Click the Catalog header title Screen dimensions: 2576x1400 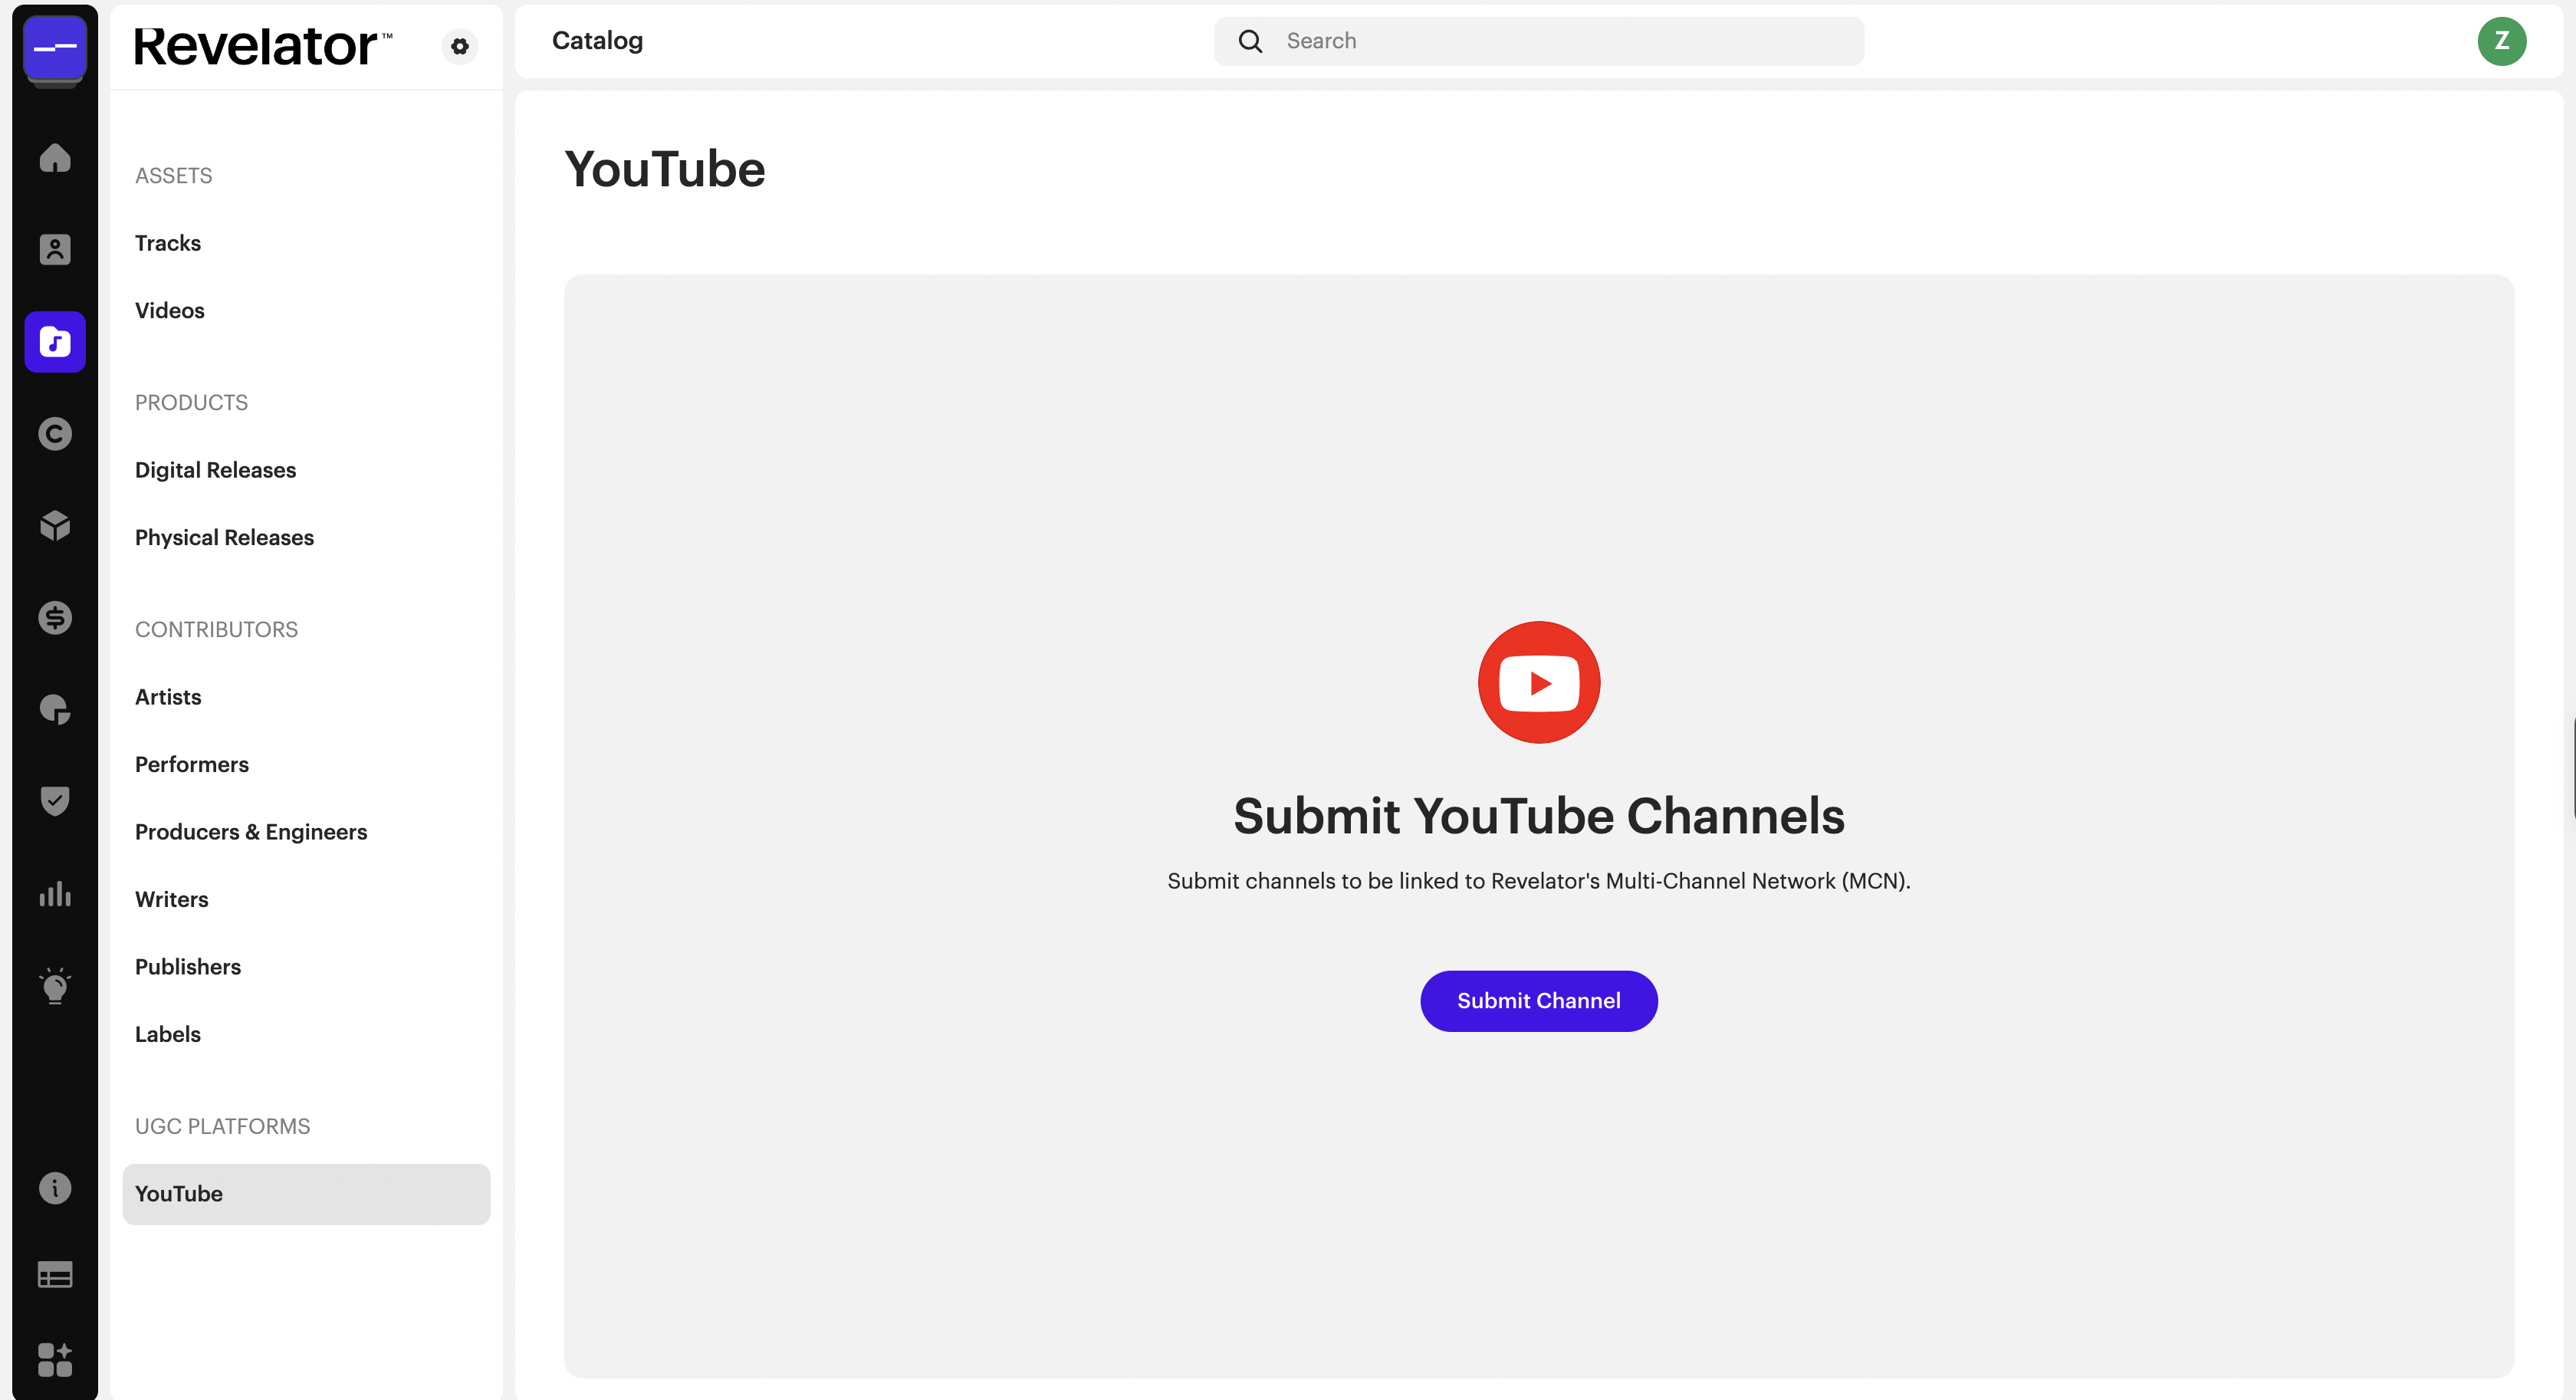597,41
